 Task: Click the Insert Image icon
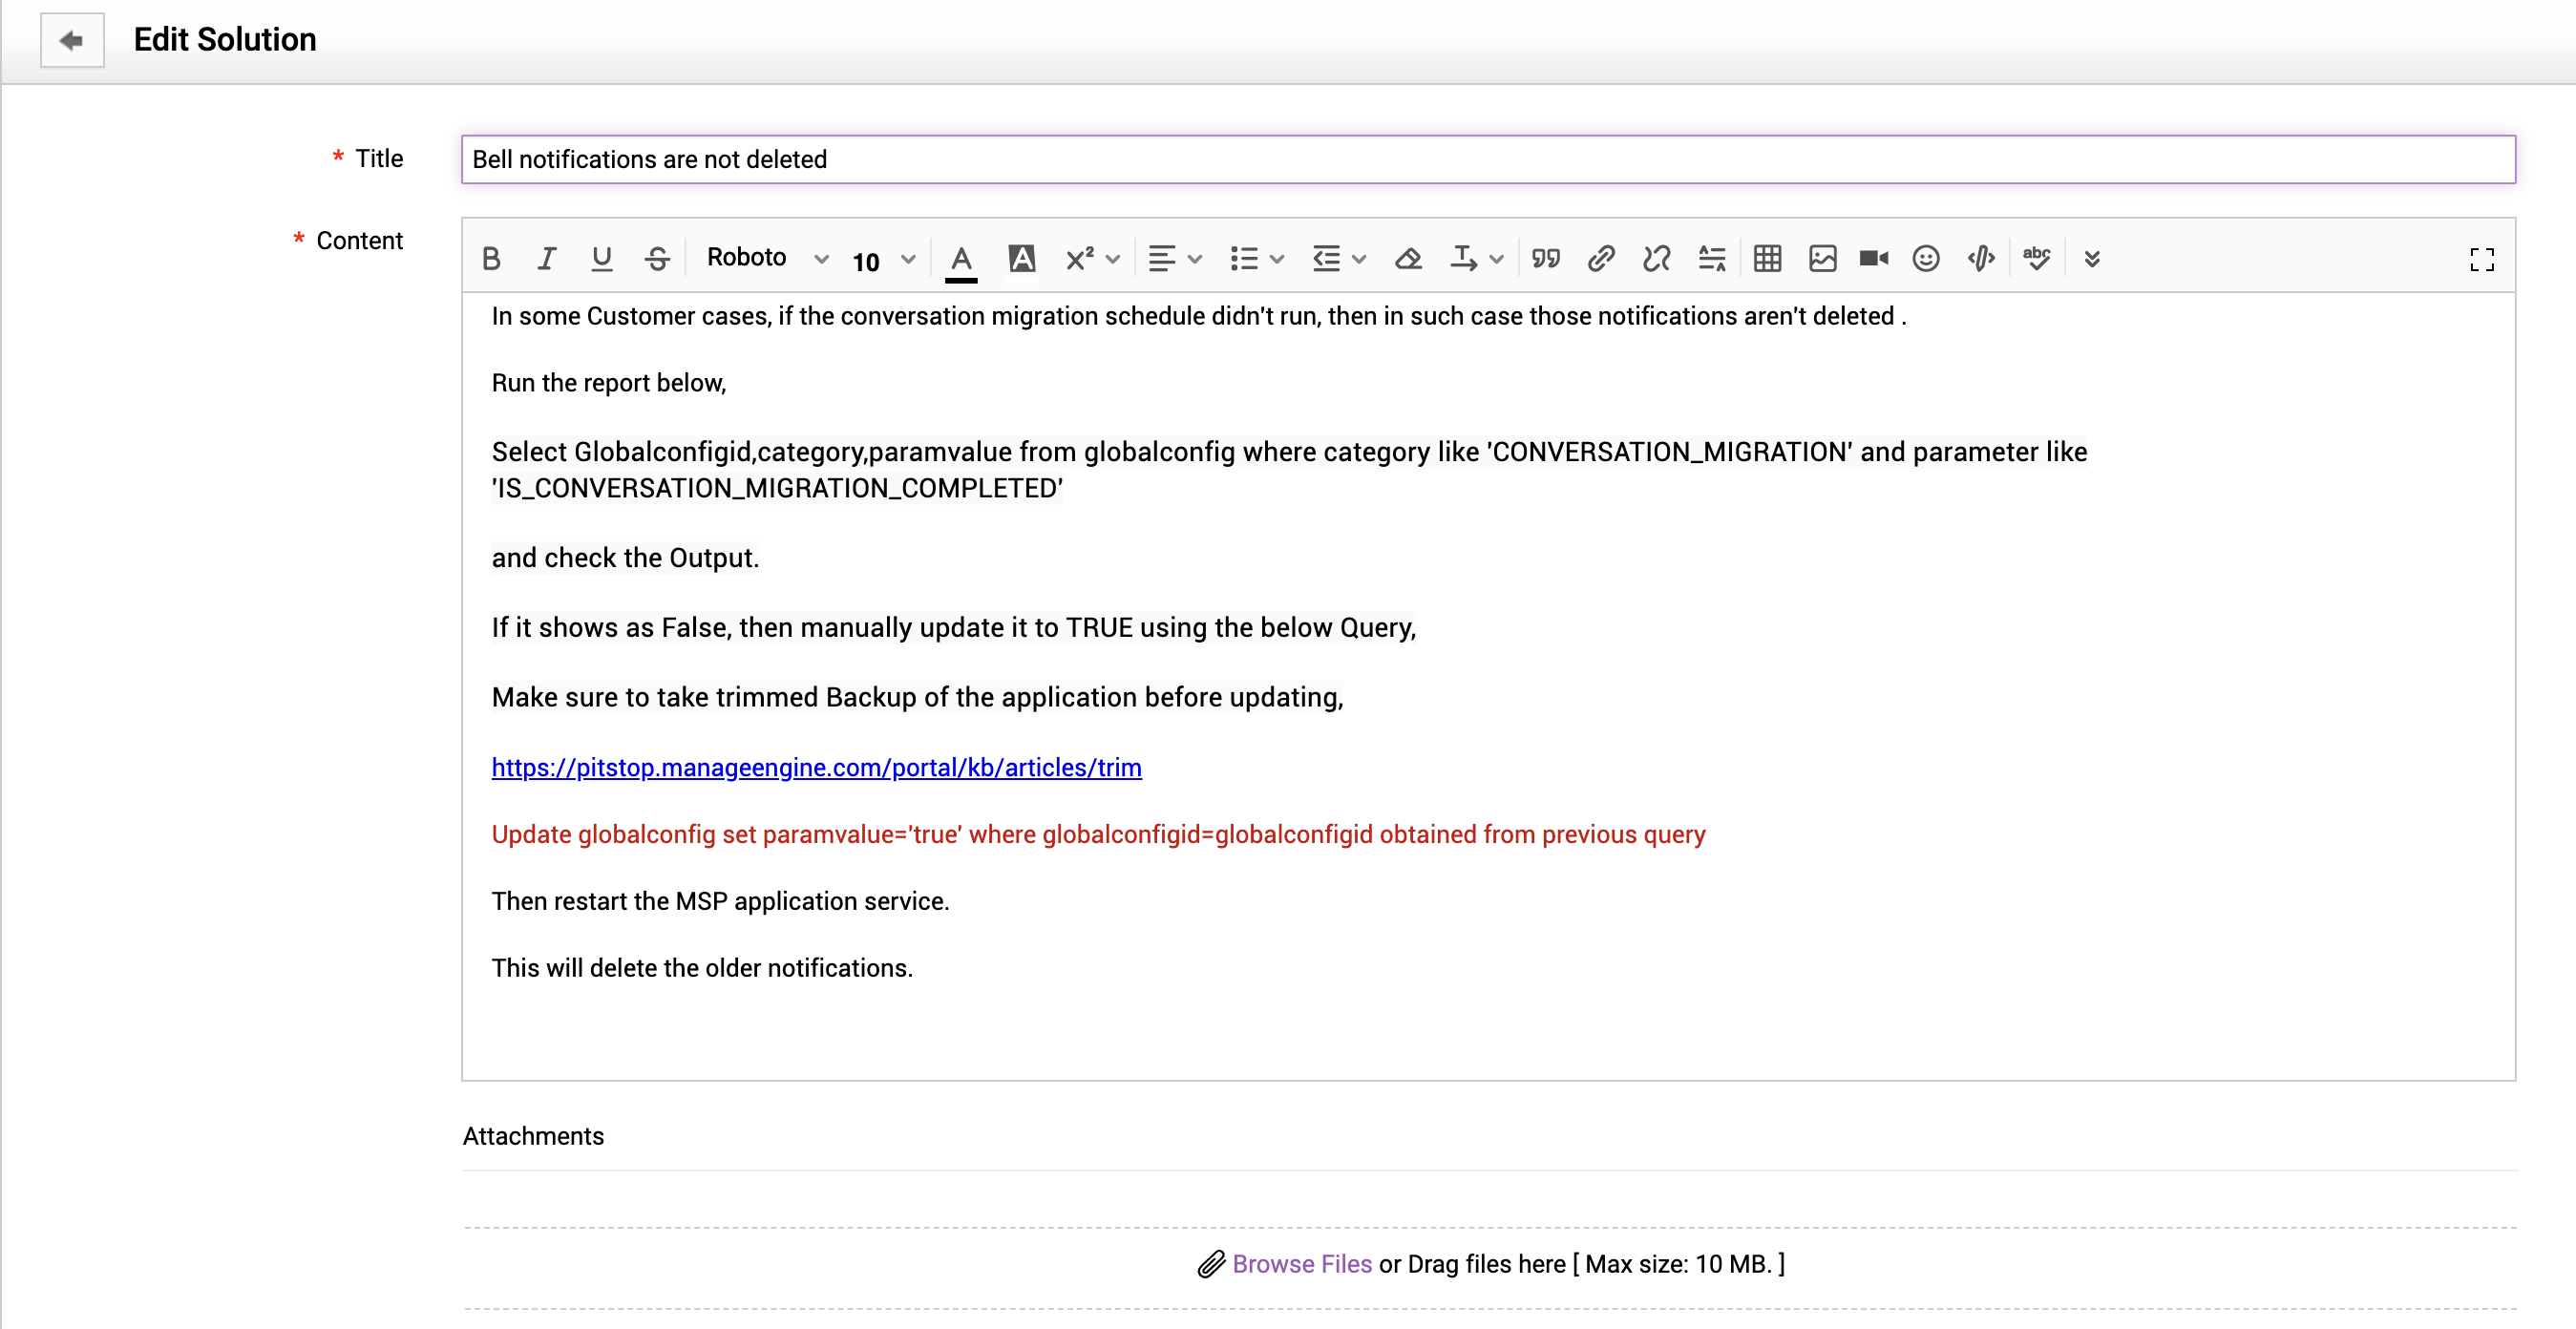click(1822, 258)
